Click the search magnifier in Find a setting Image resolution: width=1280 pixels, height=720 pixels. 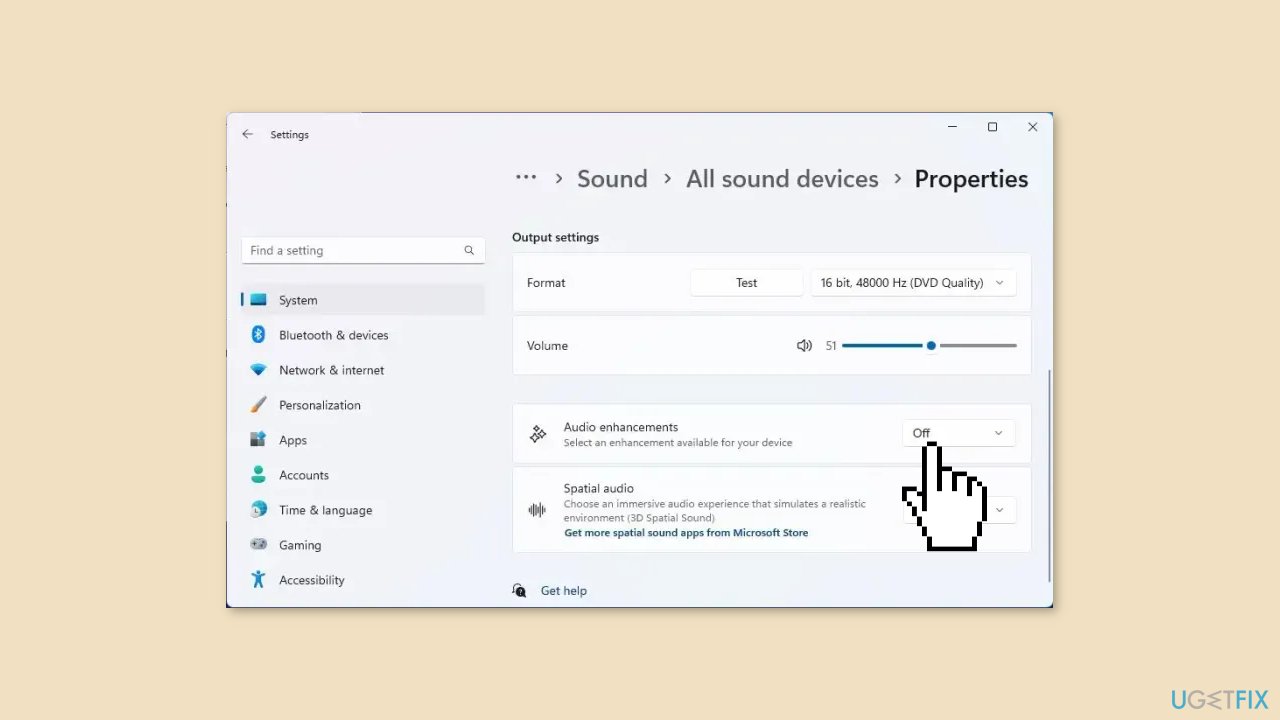tap(469, 250)
